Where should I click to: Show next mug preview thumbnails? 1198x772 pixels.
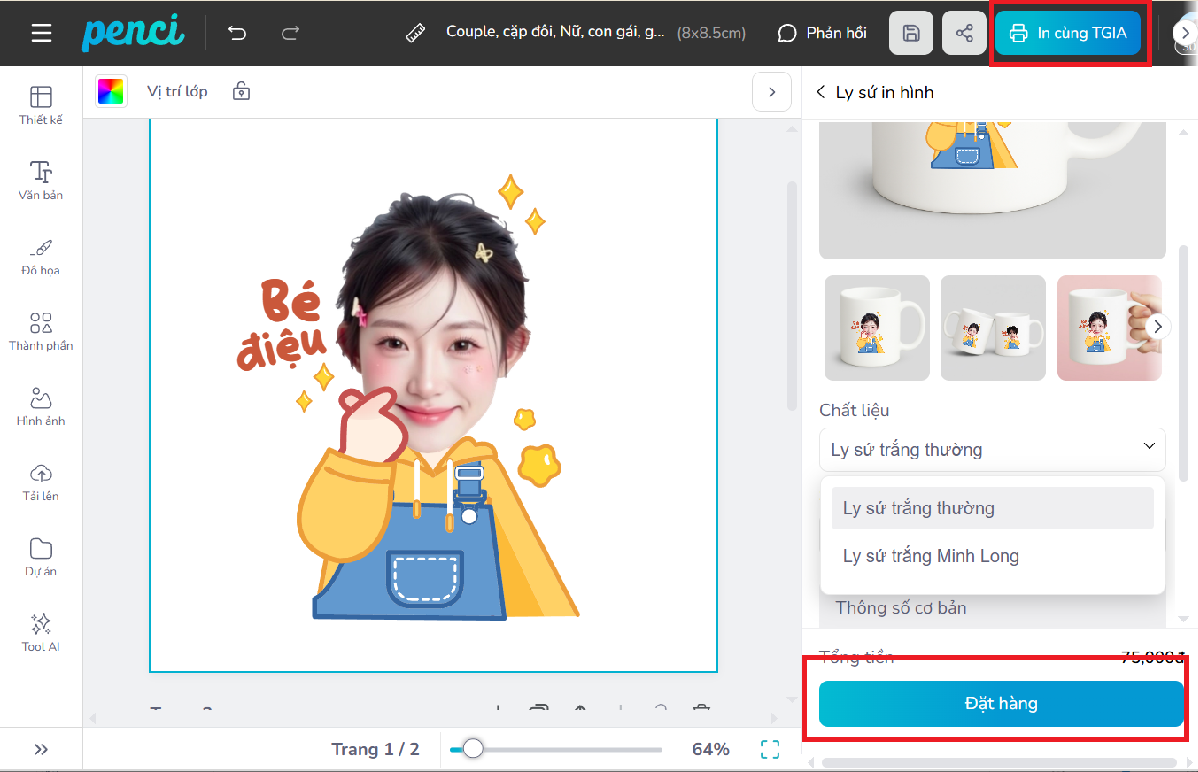click(x=1159, y=327)
